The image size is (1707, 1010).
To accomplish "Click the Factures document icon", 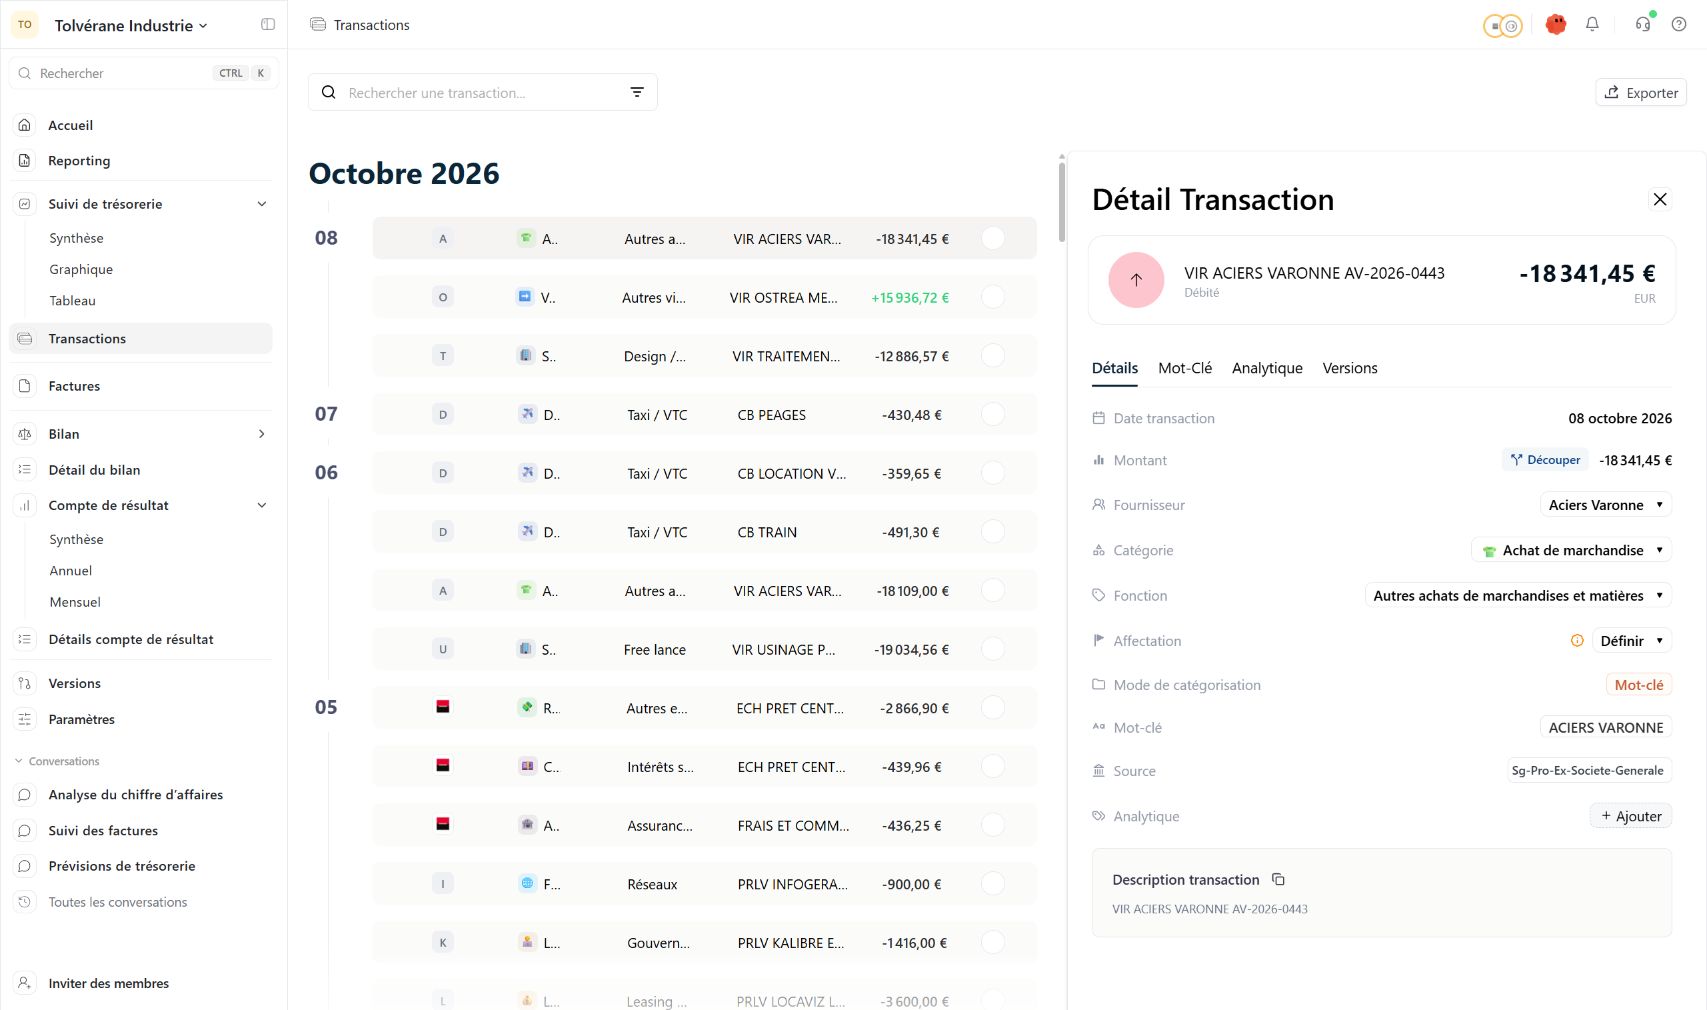I will point(25,386).
